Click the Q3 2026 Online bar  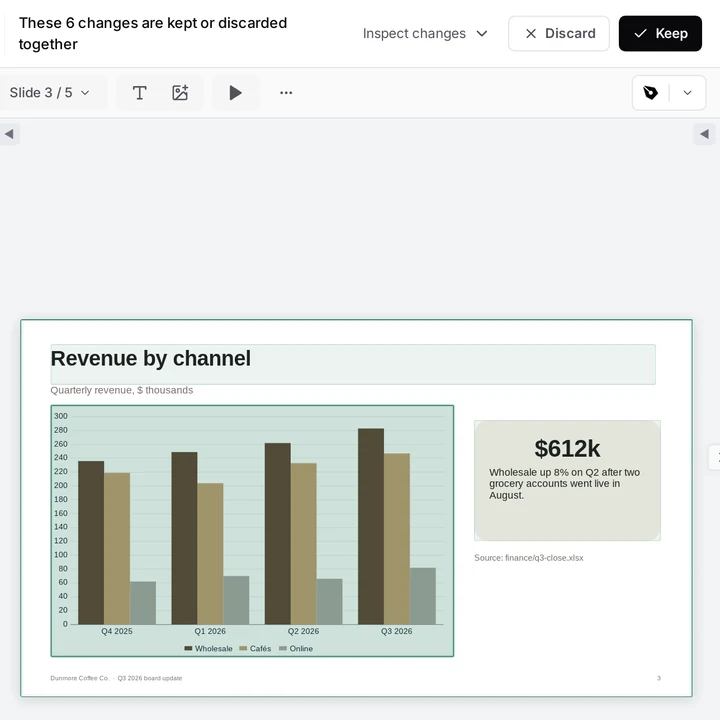click(423, 596)
